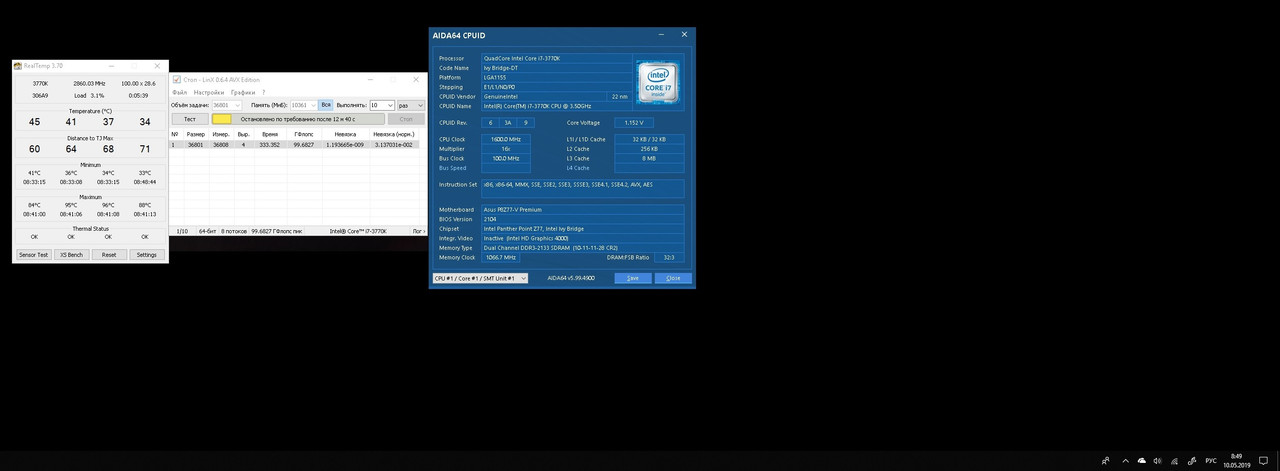Image resolution: width=1280 pixels, height=471 pixels.
Task: Click the DRAM:FSB Ratio 32:3 value
Action: (x=668, y=257)
